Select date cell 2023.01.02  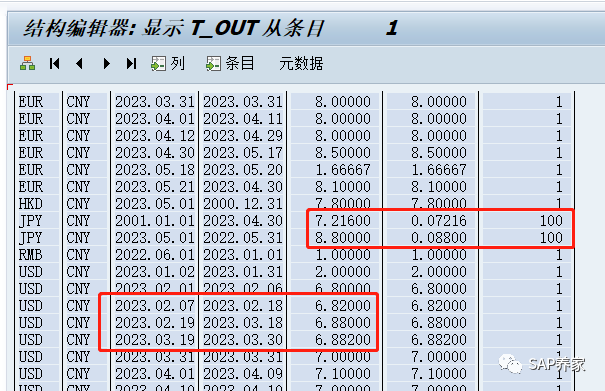154,272
